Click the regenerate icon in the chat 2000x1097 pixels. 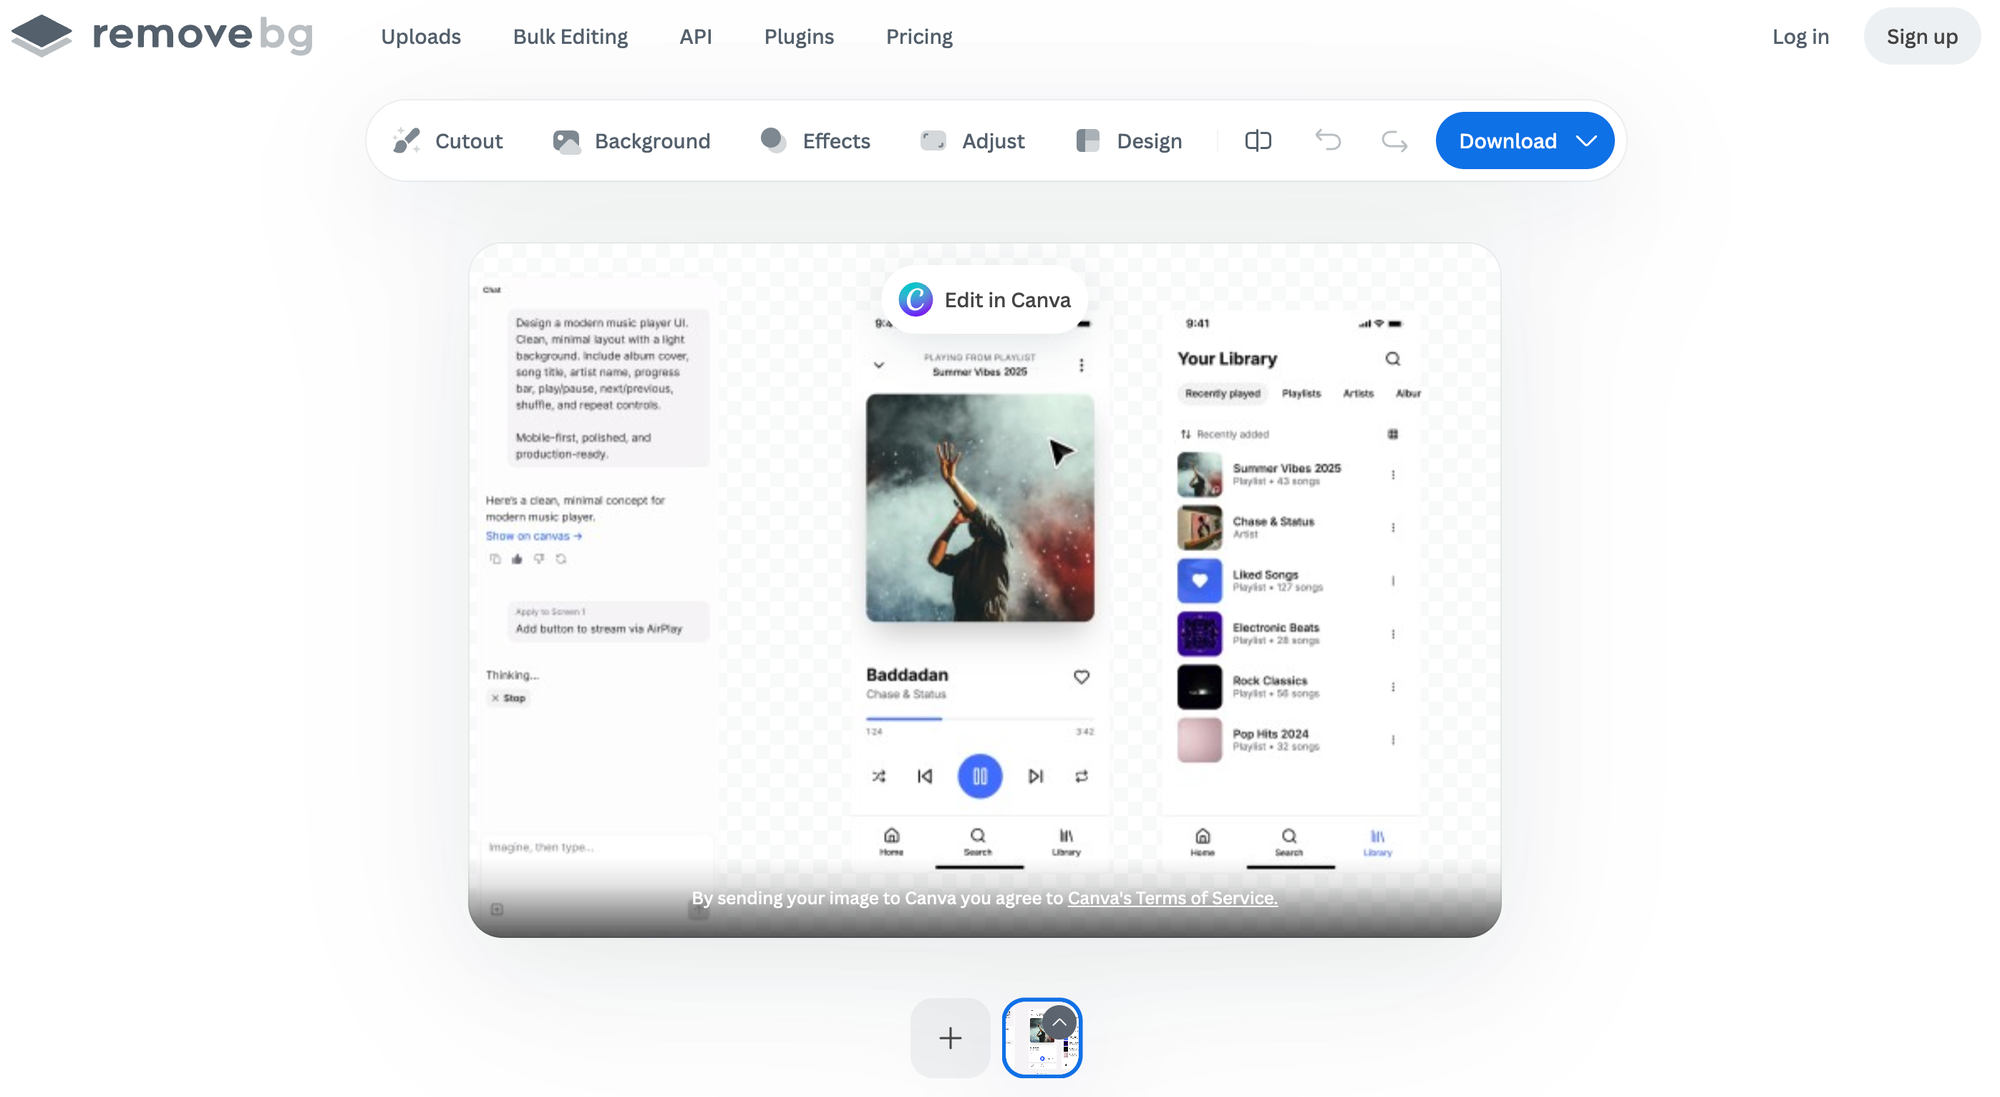[x=561, y=559]
